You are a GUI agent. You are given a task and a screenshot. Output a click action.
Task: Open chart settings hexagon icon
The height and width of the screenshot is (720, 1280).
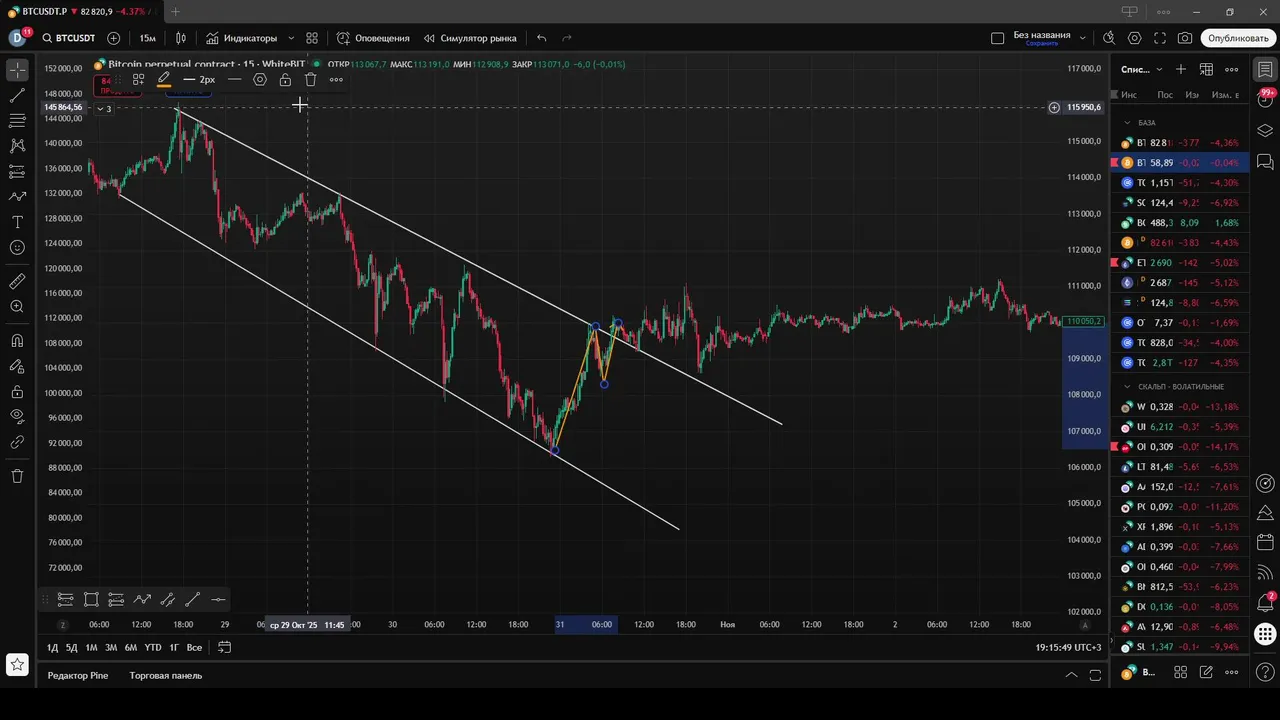tap(1134, 38)
